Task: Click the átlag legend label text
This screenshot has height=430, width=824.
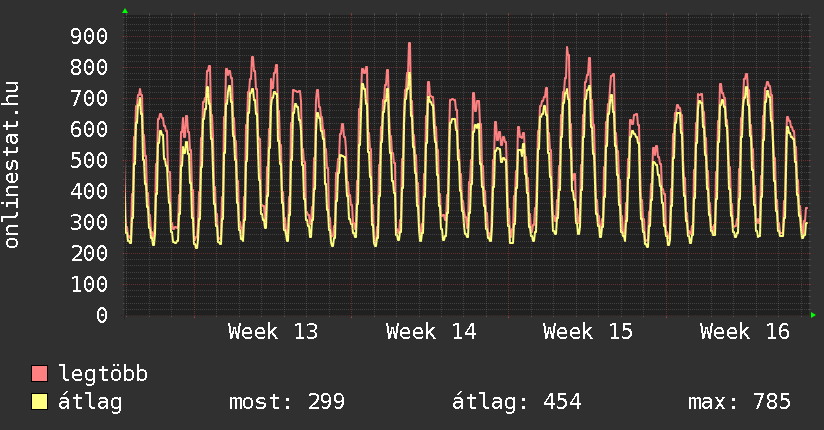Action: pyautogui.click(x=90, y=402)
